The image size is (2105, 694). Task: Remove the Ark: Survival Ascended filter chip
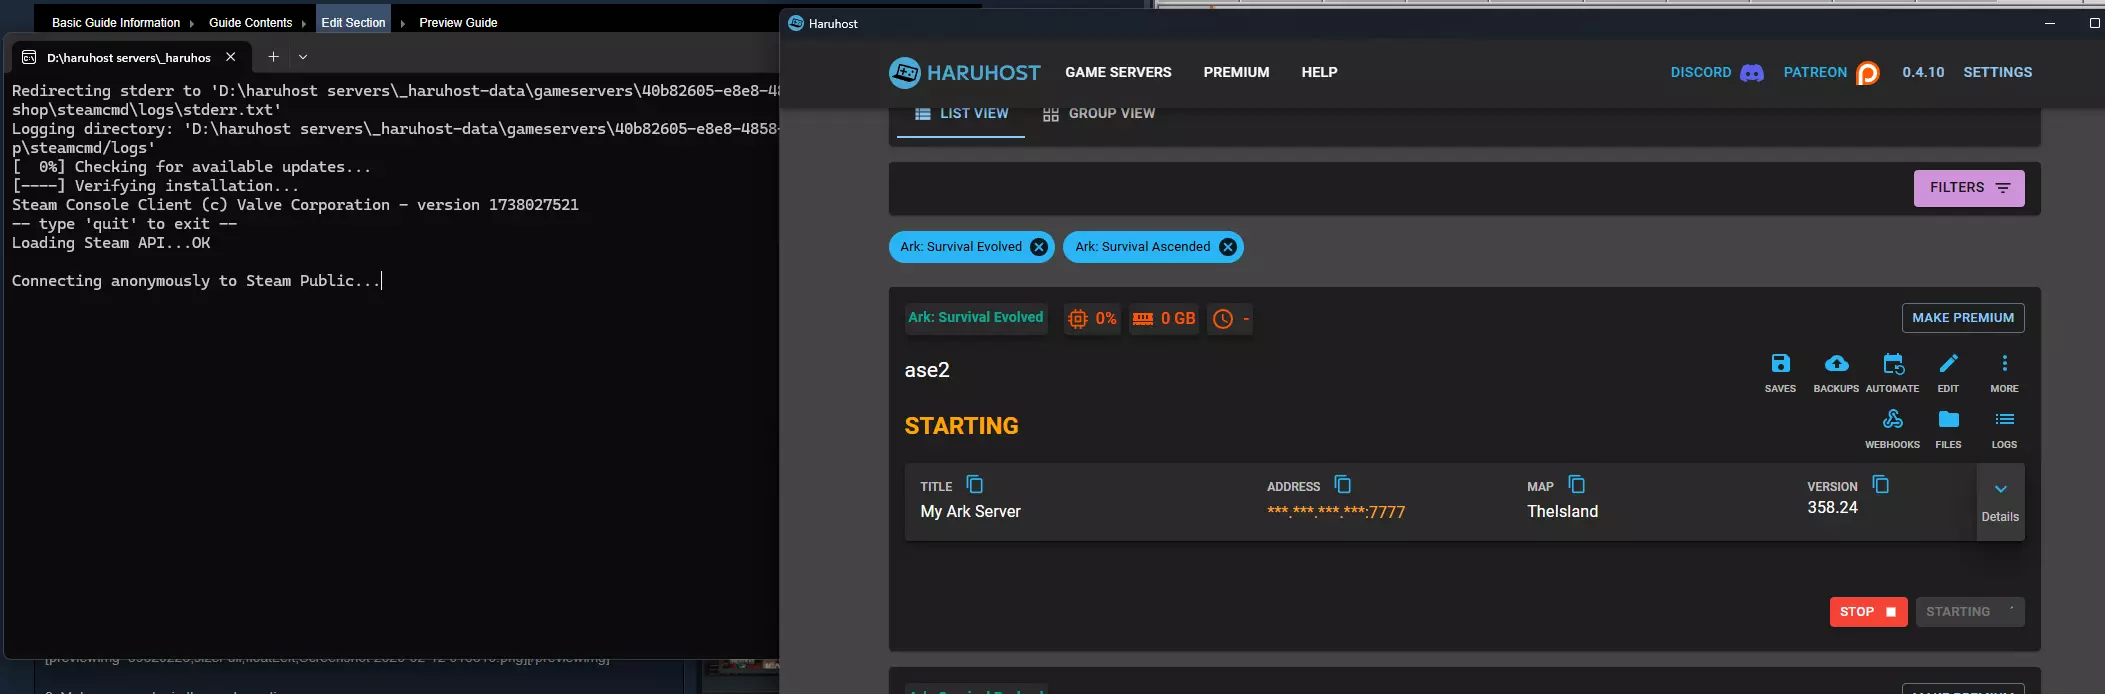(1228, 247)
